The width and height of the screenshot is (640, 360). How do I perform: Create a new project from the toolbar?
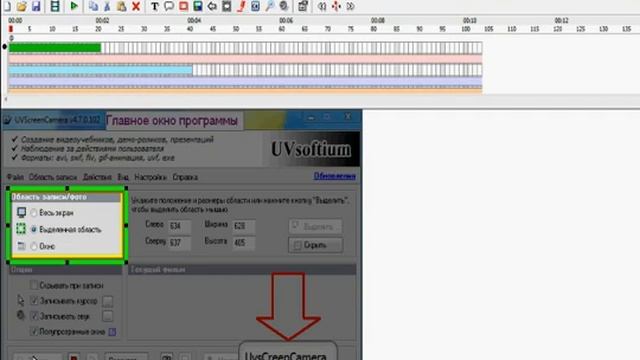pos(8,6)
